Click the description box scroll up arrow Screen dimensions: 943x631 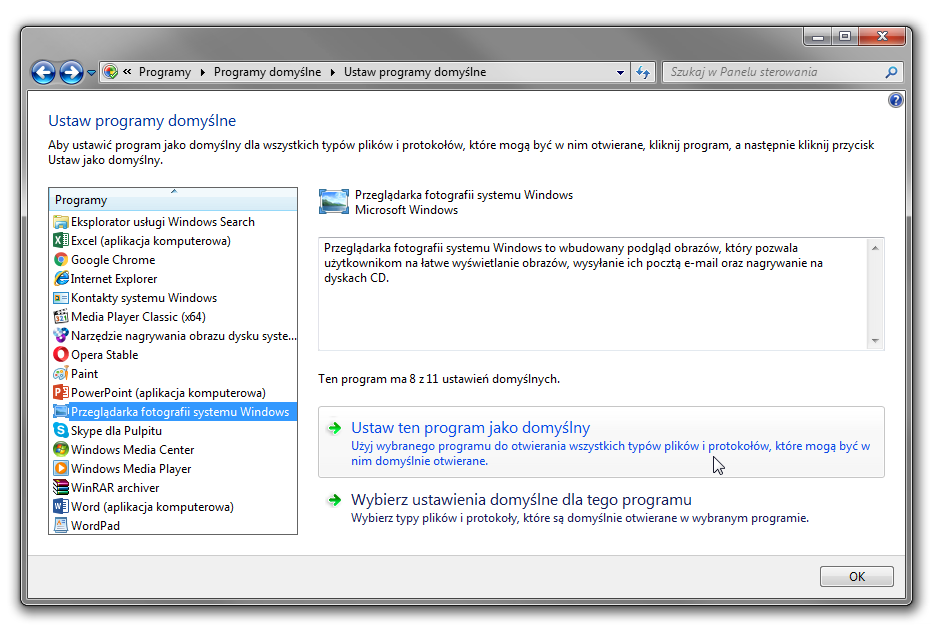point(876,248)
